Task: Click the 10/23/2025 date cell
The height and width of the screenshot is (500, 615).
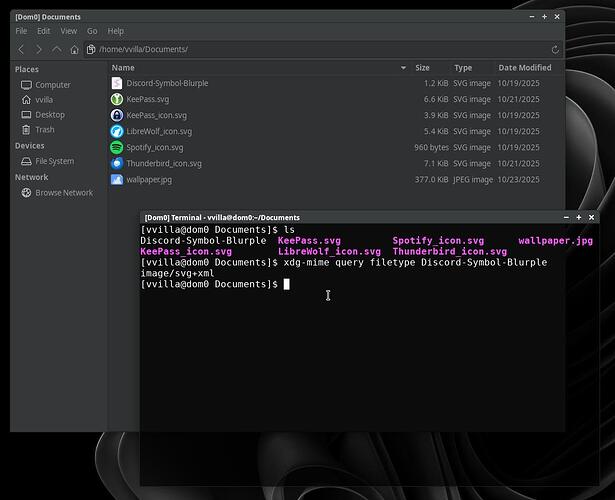Action: click(x=518, y=180)
